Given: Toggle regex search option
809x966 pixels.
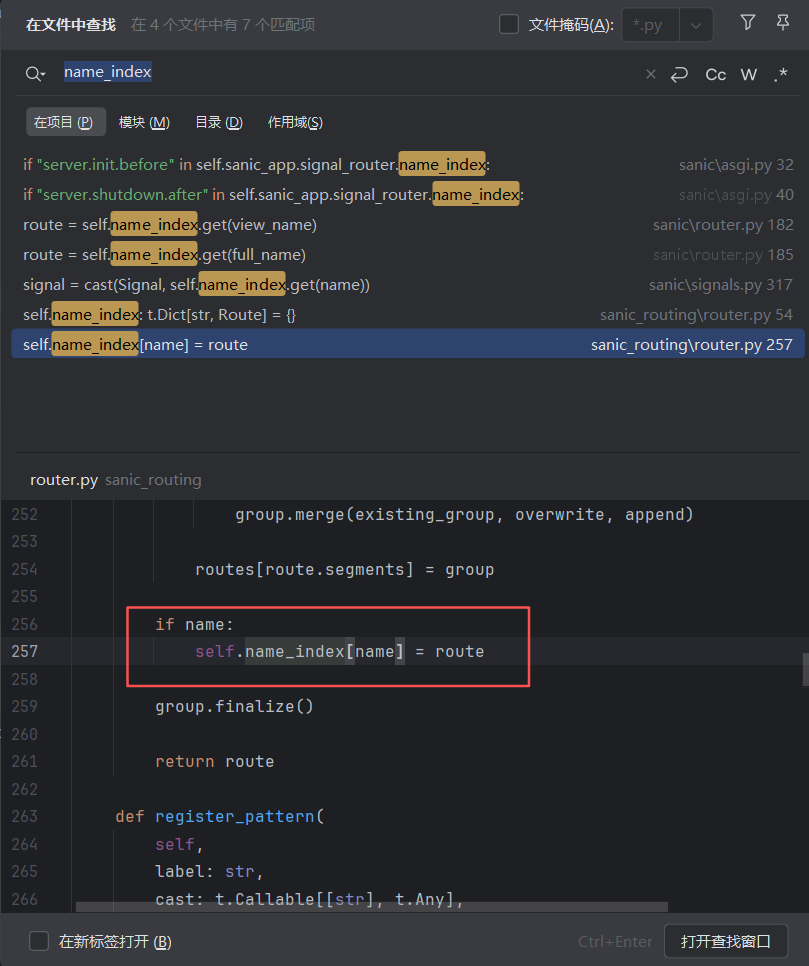Looking at the screenshot, I should 781,74.
